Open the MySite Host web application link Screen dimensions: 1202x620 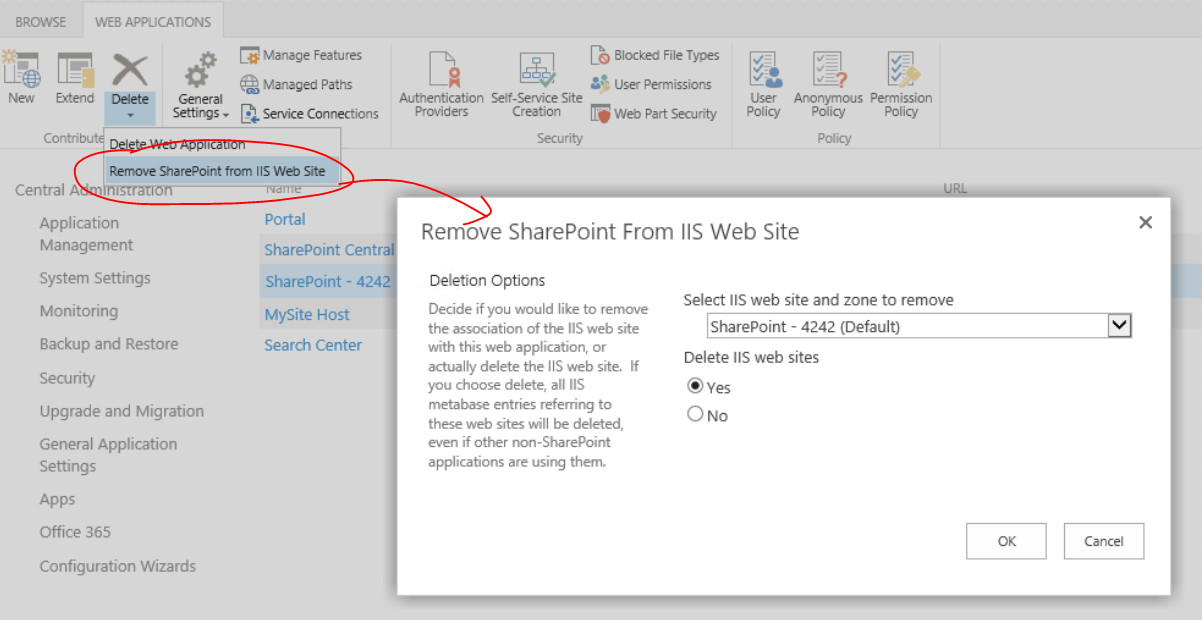coord(307,314)
